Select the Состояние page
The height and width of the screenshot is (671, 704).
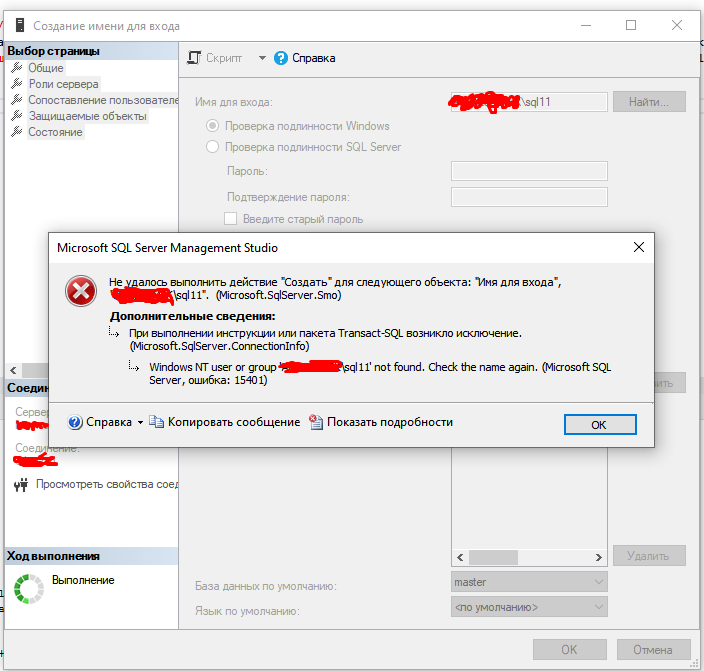coord(55,132)
